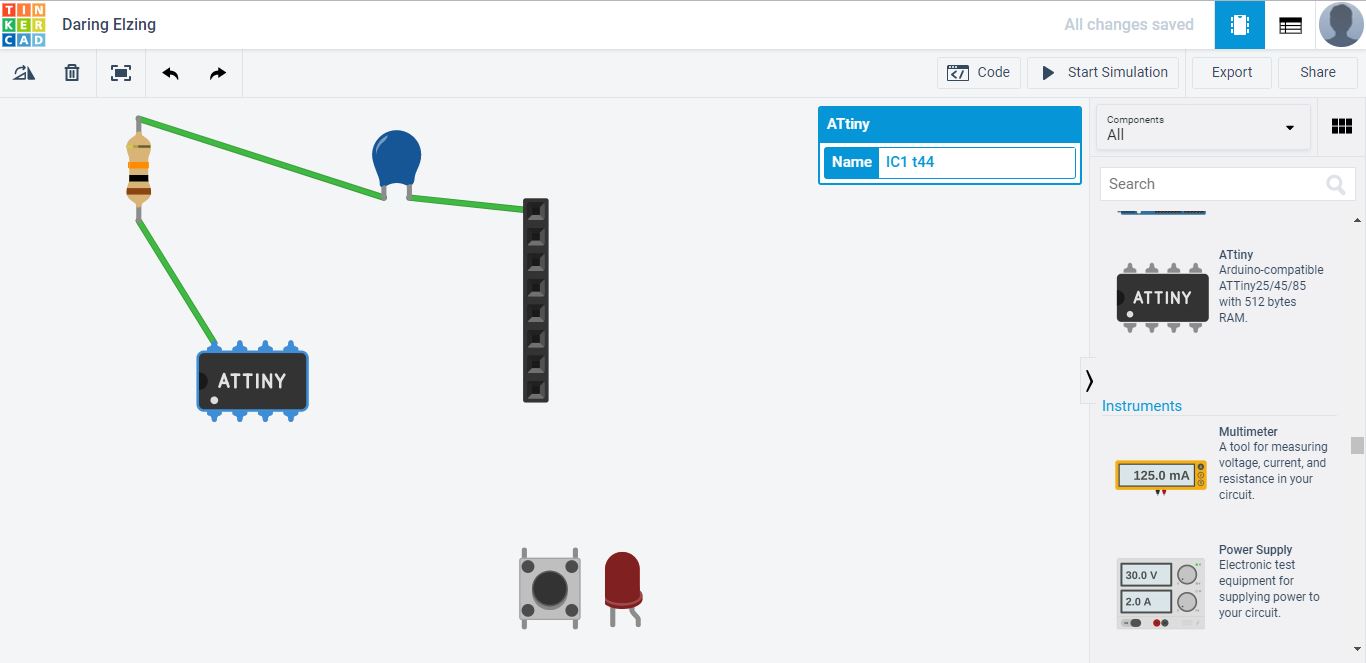Viewport: 1366px width, 663px height.
Task: Click the components panel scrollbar thumb
Action: point(1357,445)
